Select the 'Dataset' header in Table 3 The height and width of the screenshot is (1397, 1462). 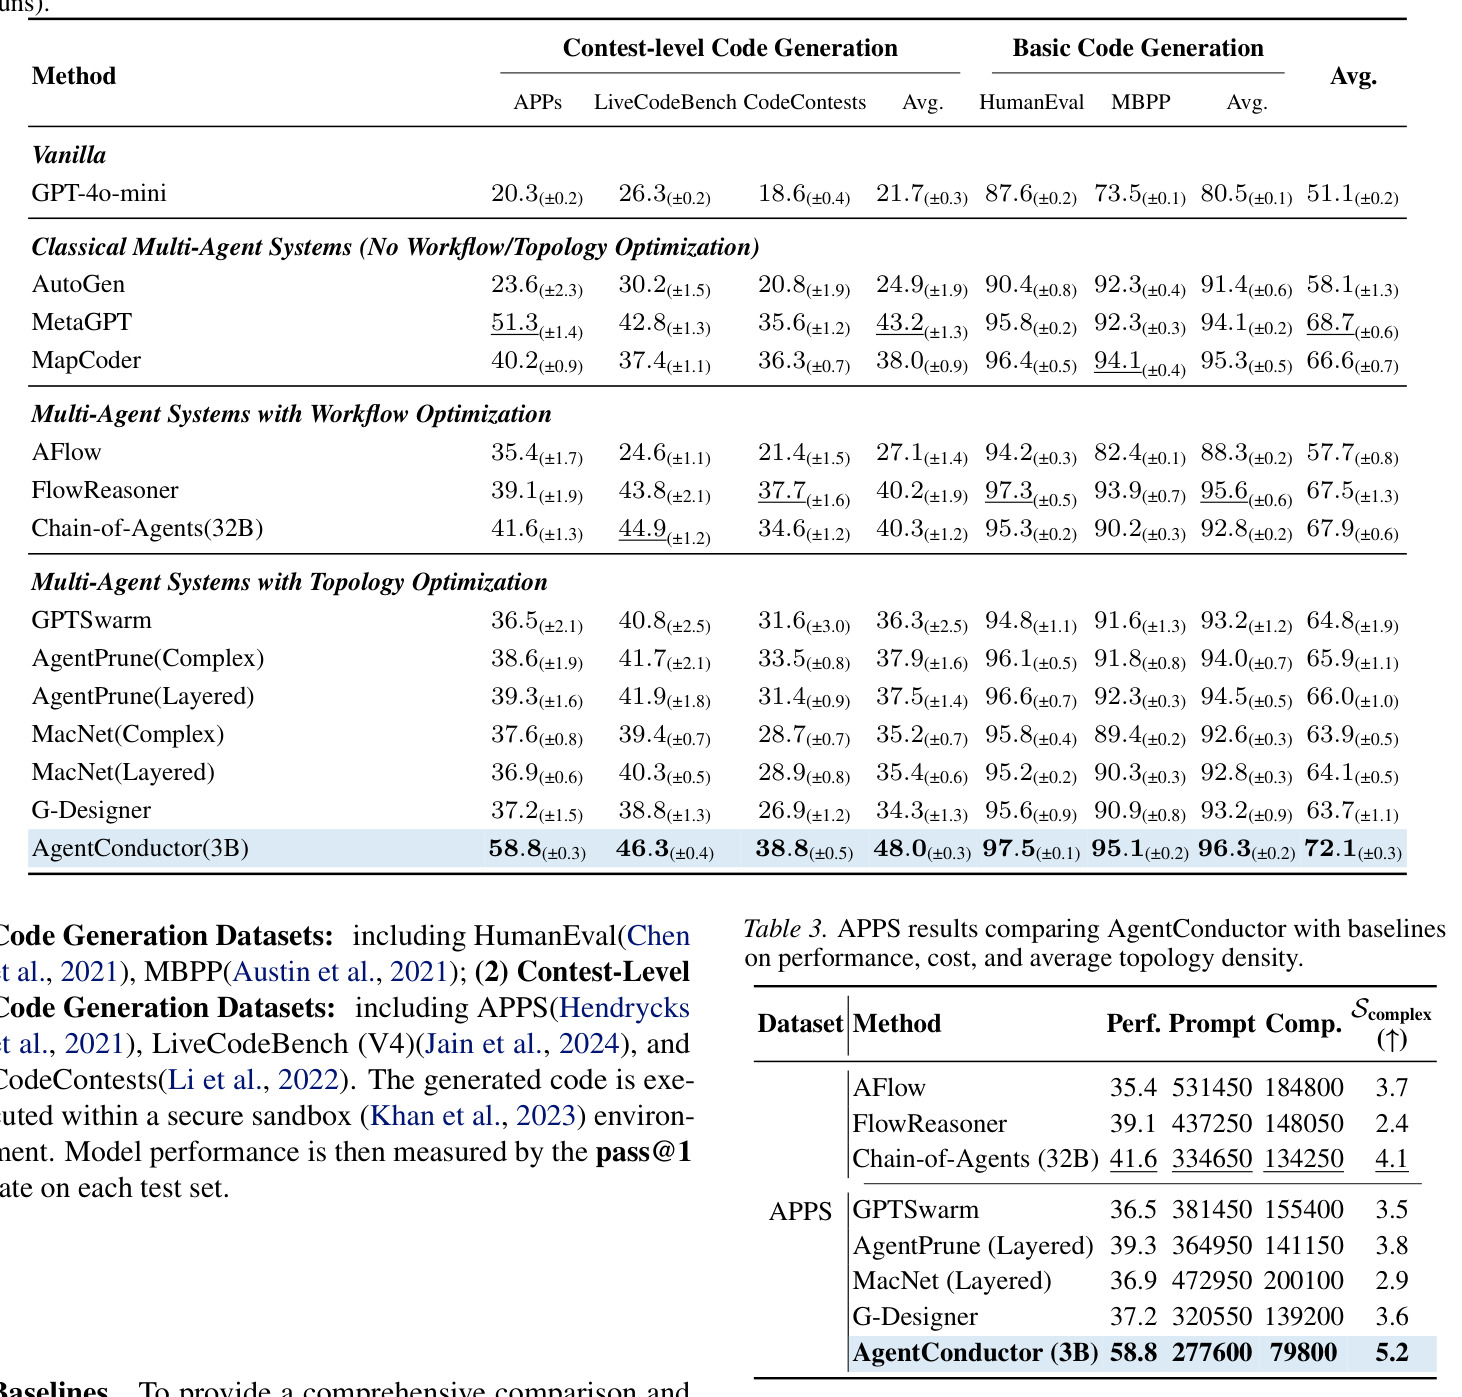coord(800,1024)
